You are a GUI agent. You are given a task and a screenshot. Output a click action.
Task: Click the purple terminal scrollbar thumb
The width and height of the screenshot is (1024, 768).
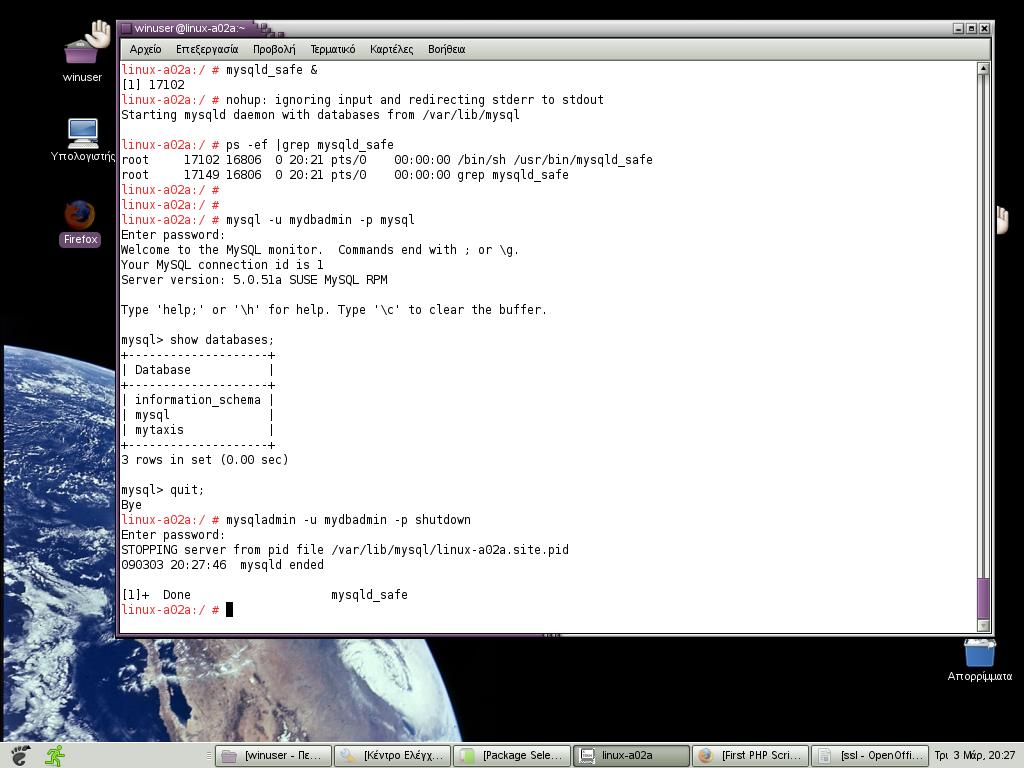984,598
